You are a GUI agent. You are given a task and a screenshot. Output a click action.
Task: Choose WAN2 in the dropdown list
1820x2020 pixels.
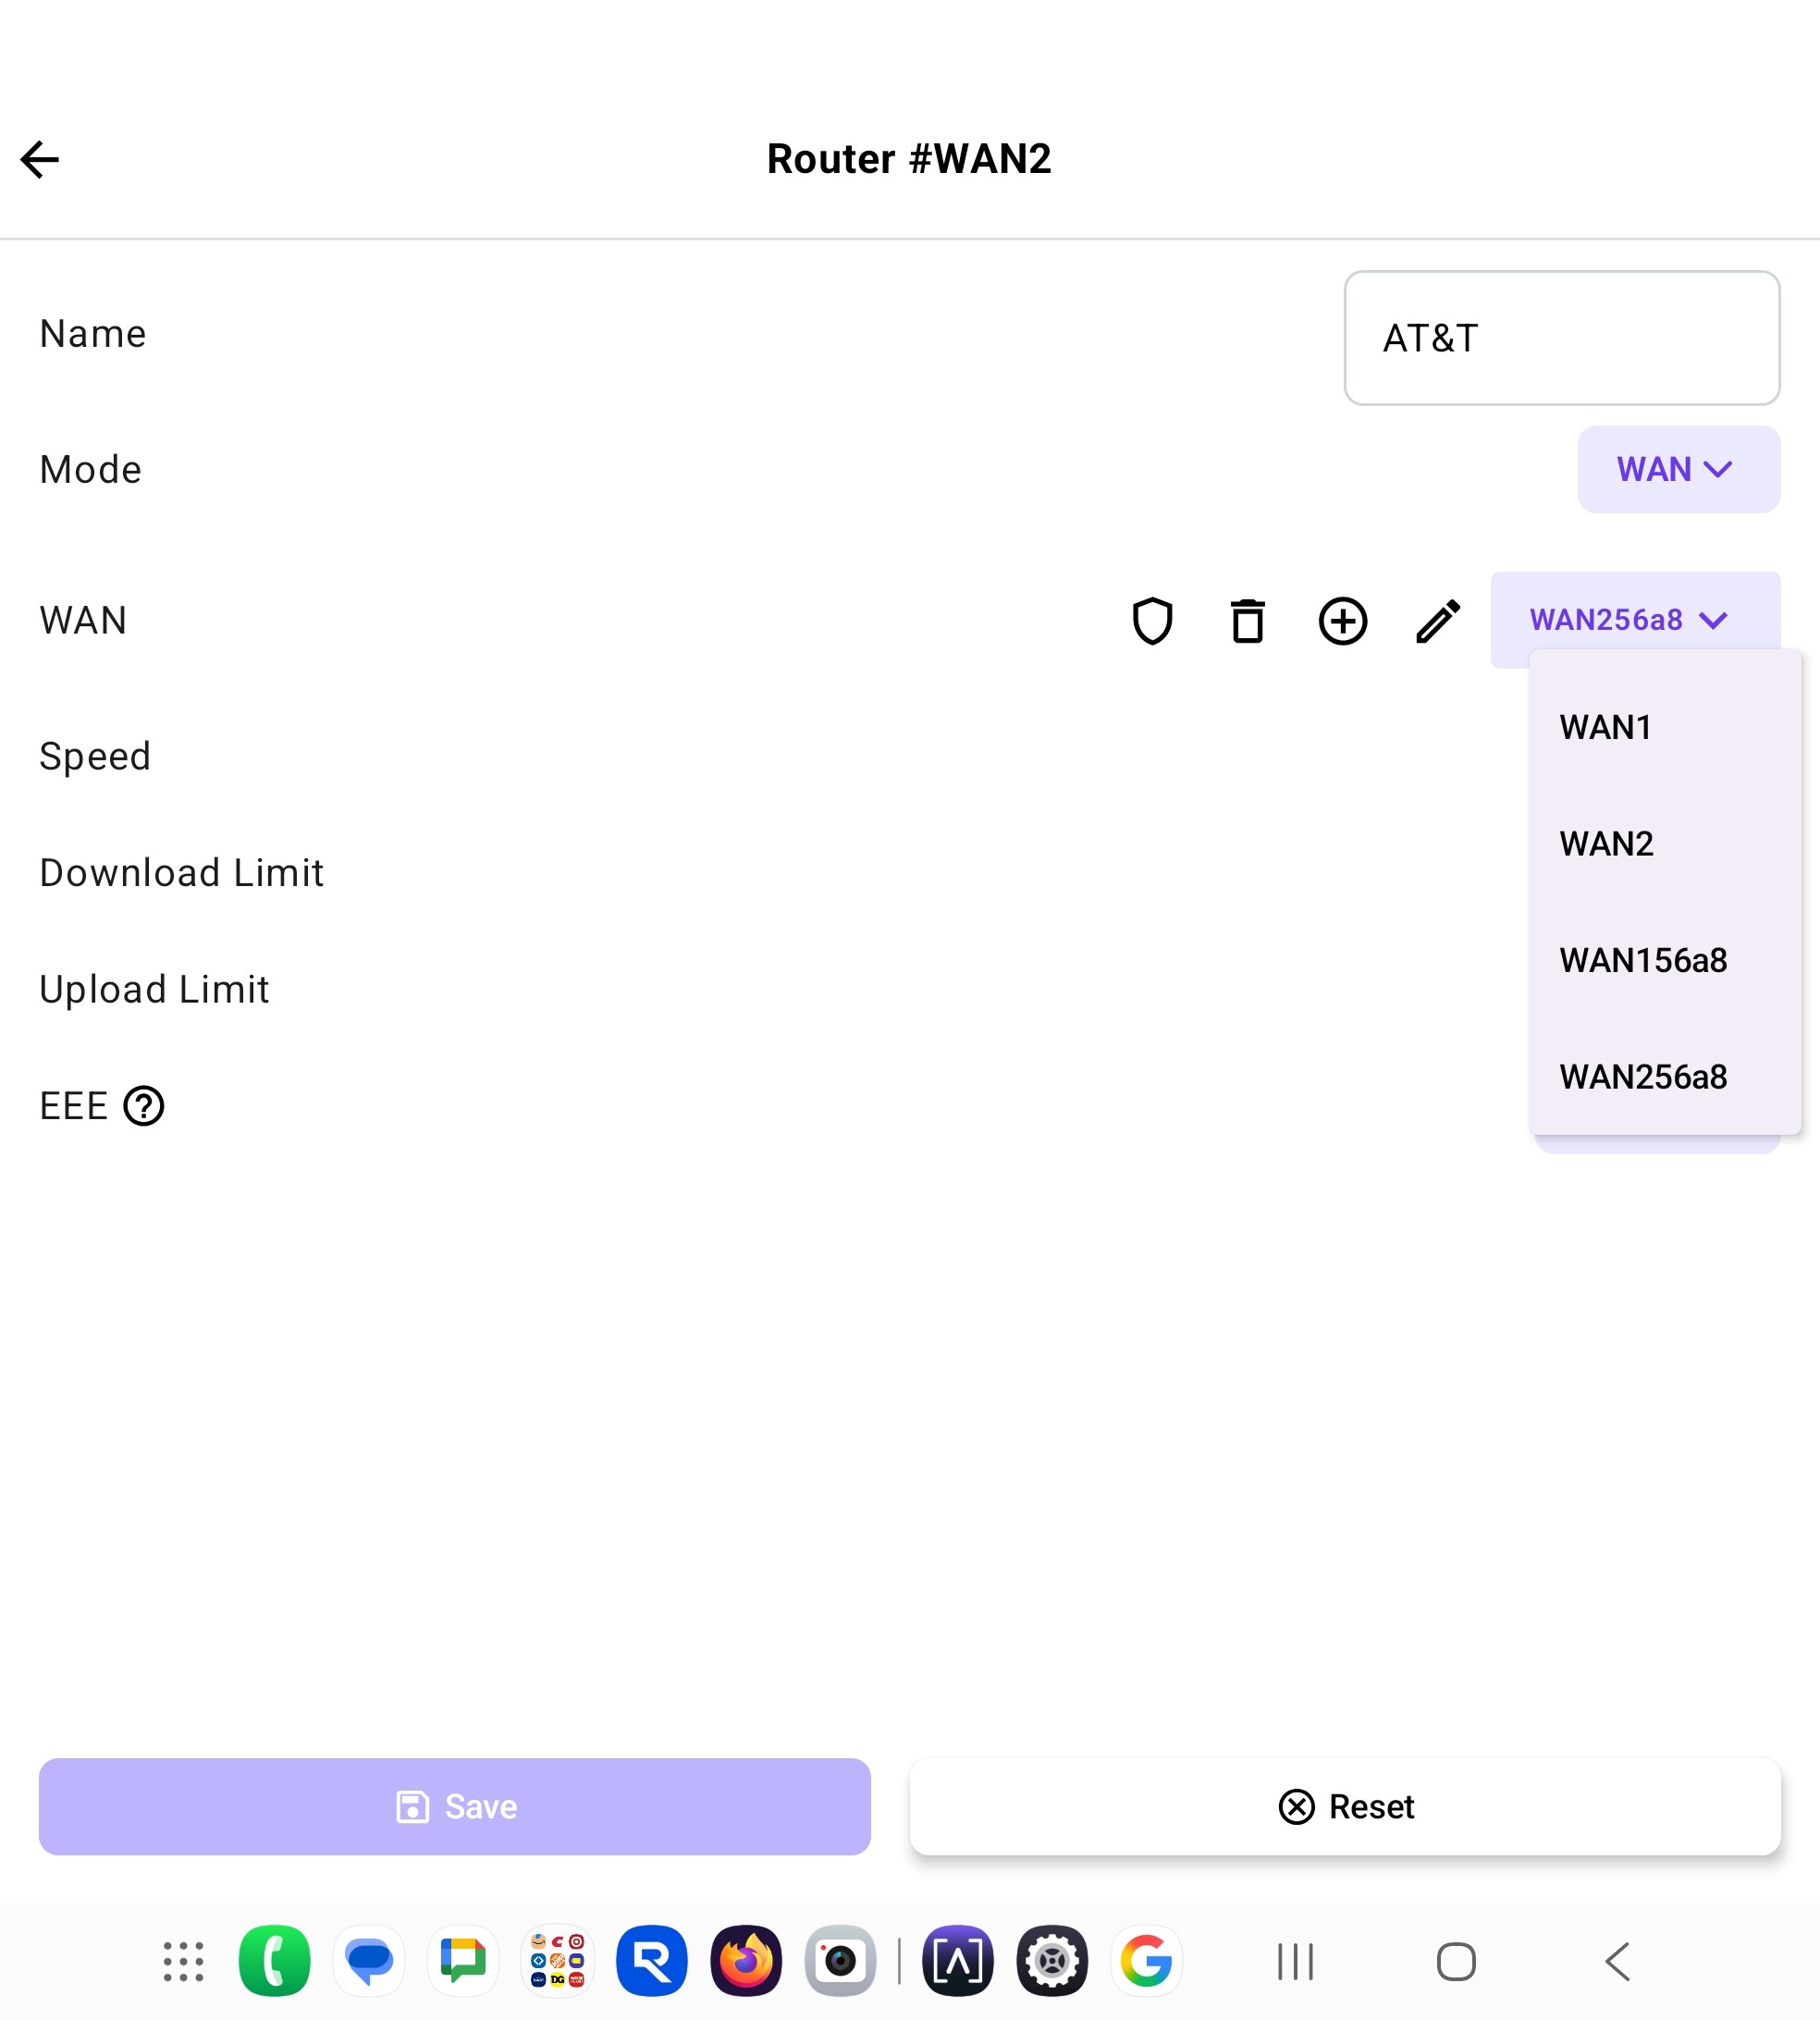(1607, 844)
